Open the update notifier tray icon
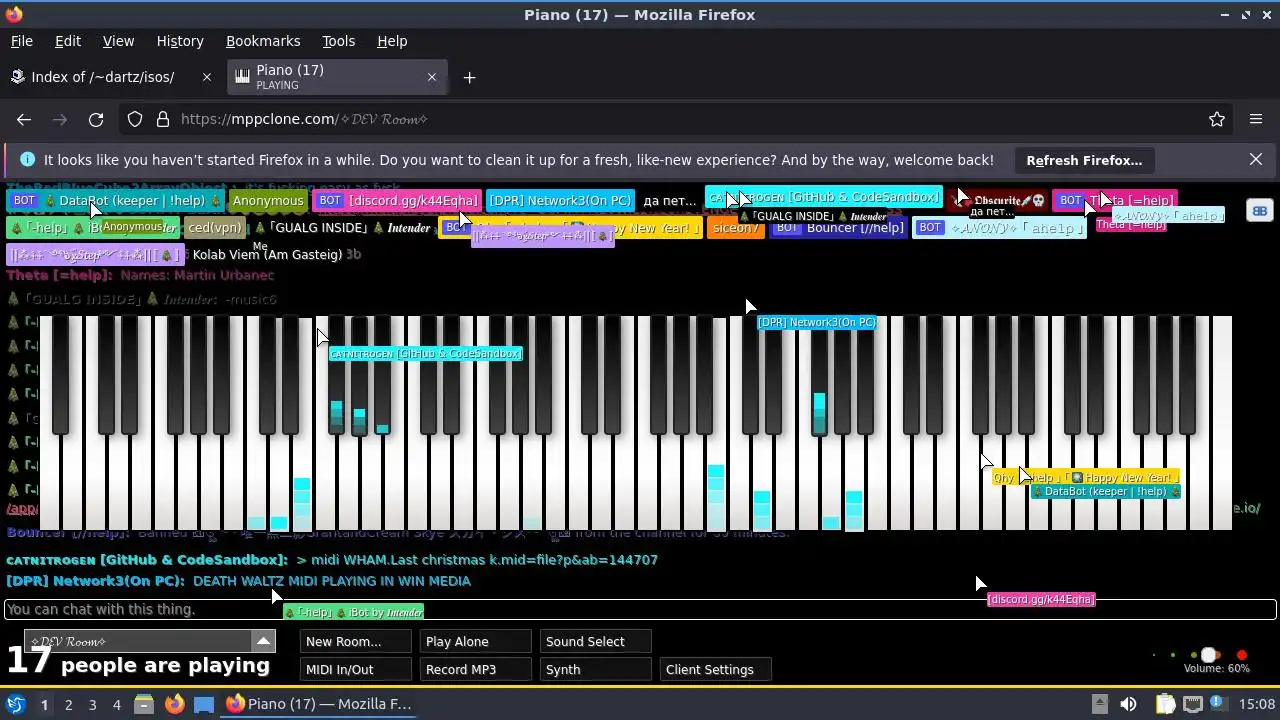The image size is (1280, 720). click(1221, 704)
